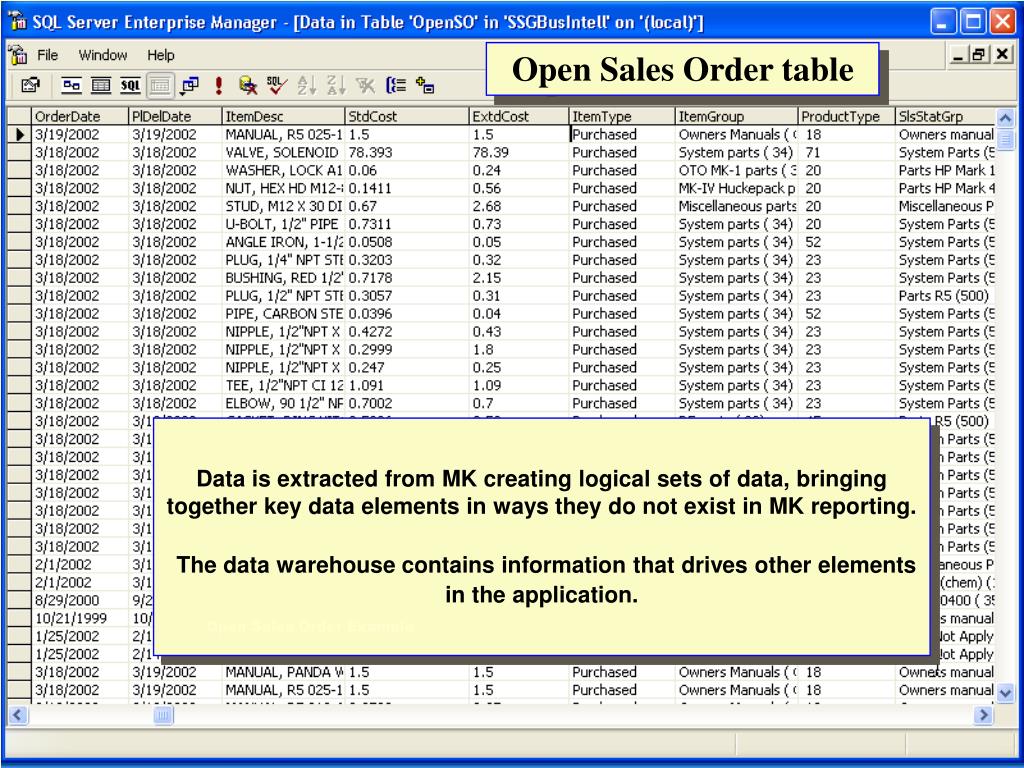The height and width of the screenshot is (768, 1024).
Task: Select the ItemDesc column header
Action: click(x=283, y=116)
